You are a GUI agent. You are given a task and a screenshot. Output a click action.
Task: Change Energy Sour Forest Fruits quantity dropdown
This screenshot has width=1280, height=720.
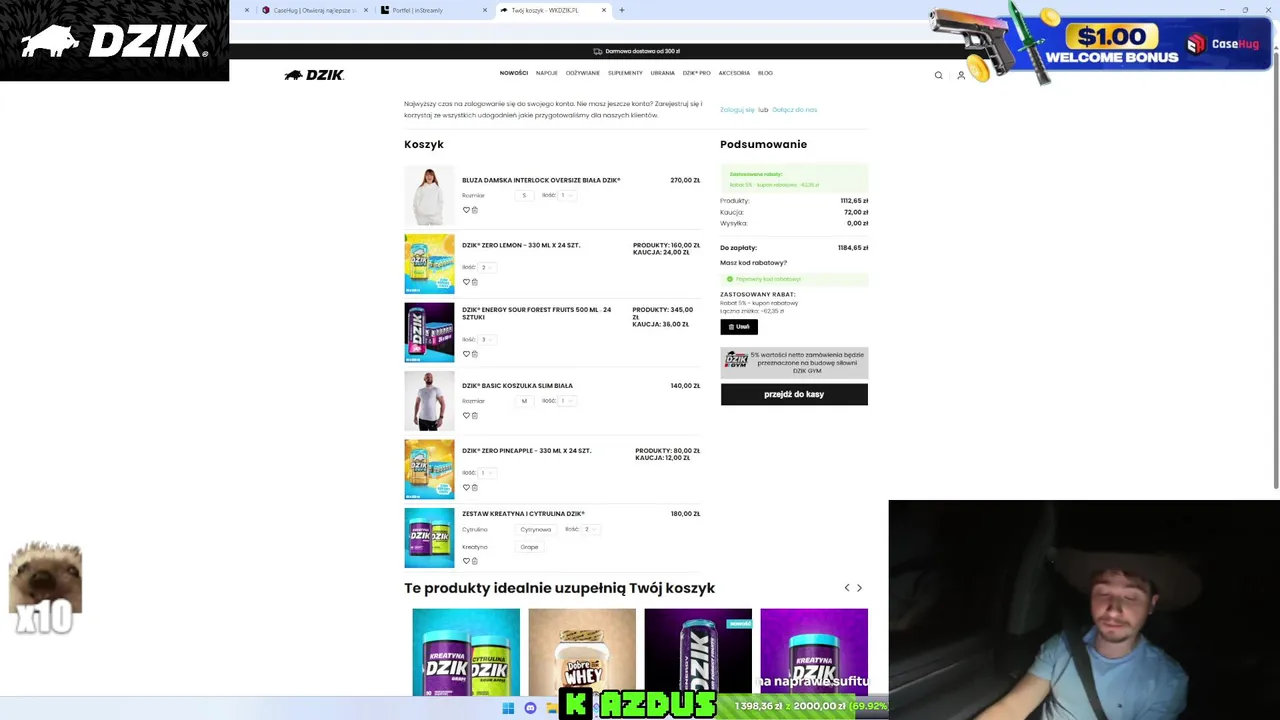[x=487, y=339]
